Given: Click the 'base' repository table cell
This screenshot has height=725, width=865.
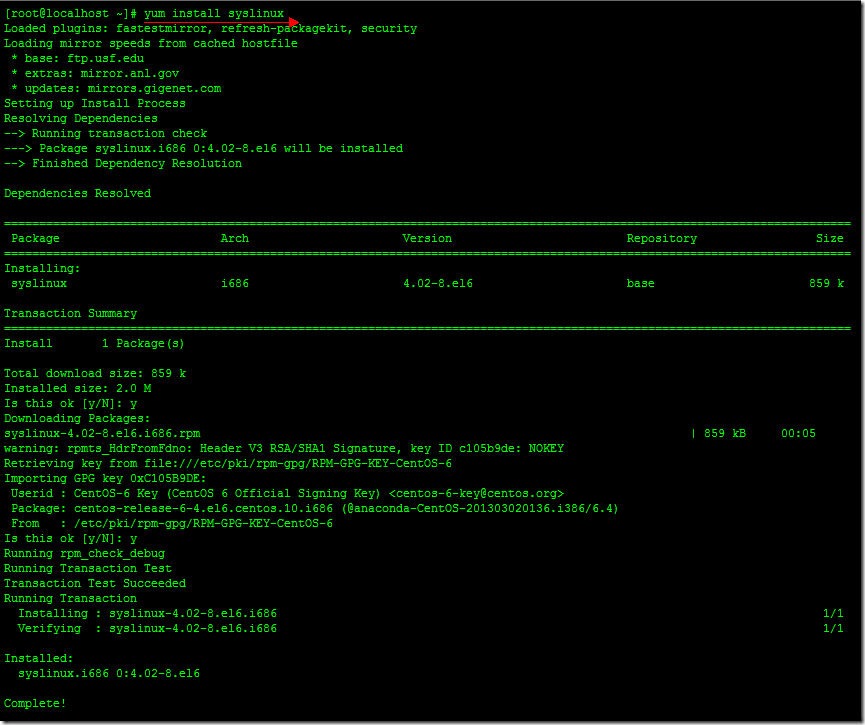Looking at the screenshot, I should (x=640, y=284).
